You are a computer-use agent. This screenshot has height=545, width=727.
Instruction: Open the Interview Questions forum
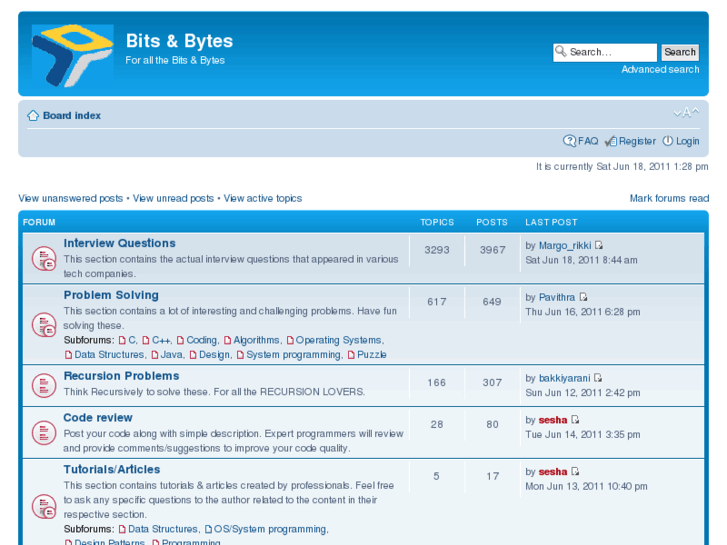pyautogui.click(x=120, y=243)
